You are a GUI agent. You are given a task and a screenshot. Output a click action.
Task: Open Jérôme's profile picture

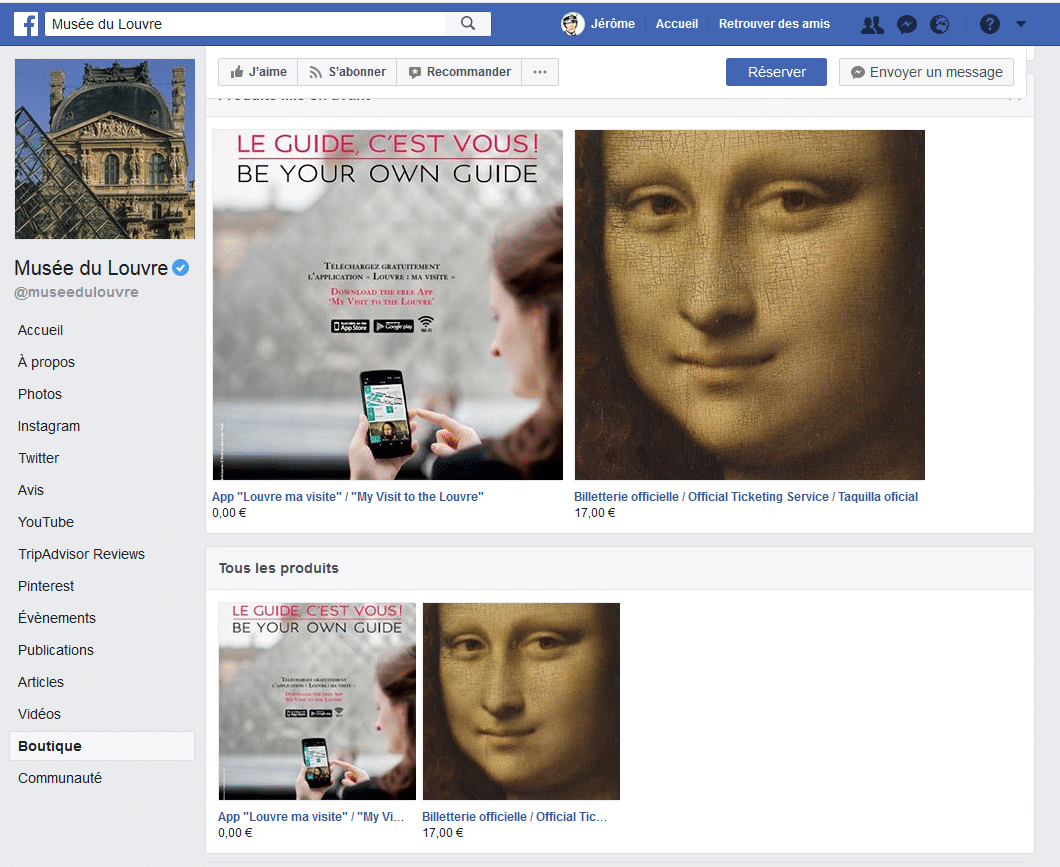(x=573, y=24)
